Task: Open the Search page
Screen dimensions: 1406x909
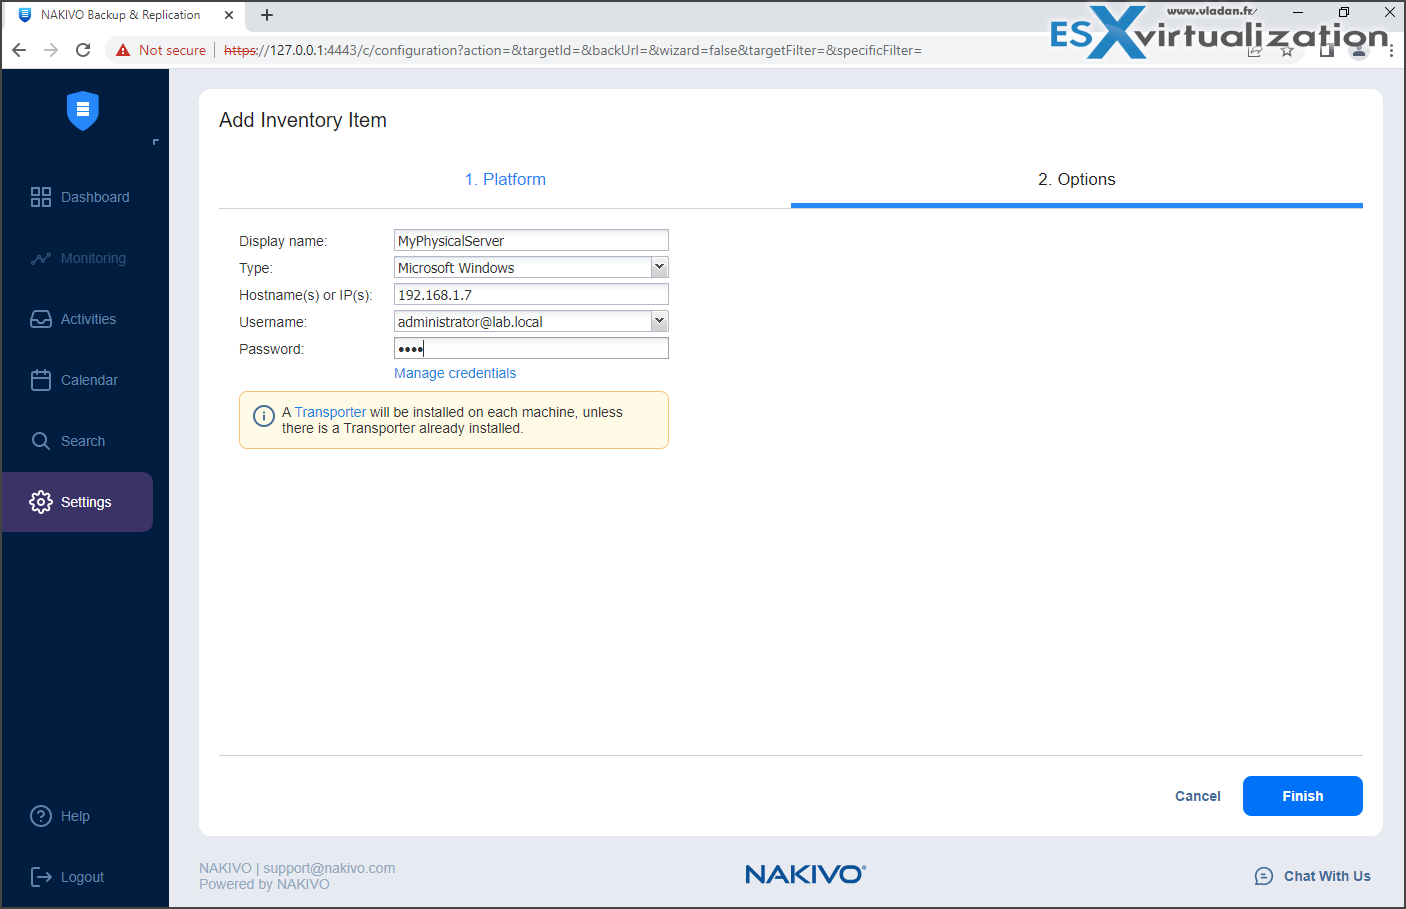Action: point(68,441)
